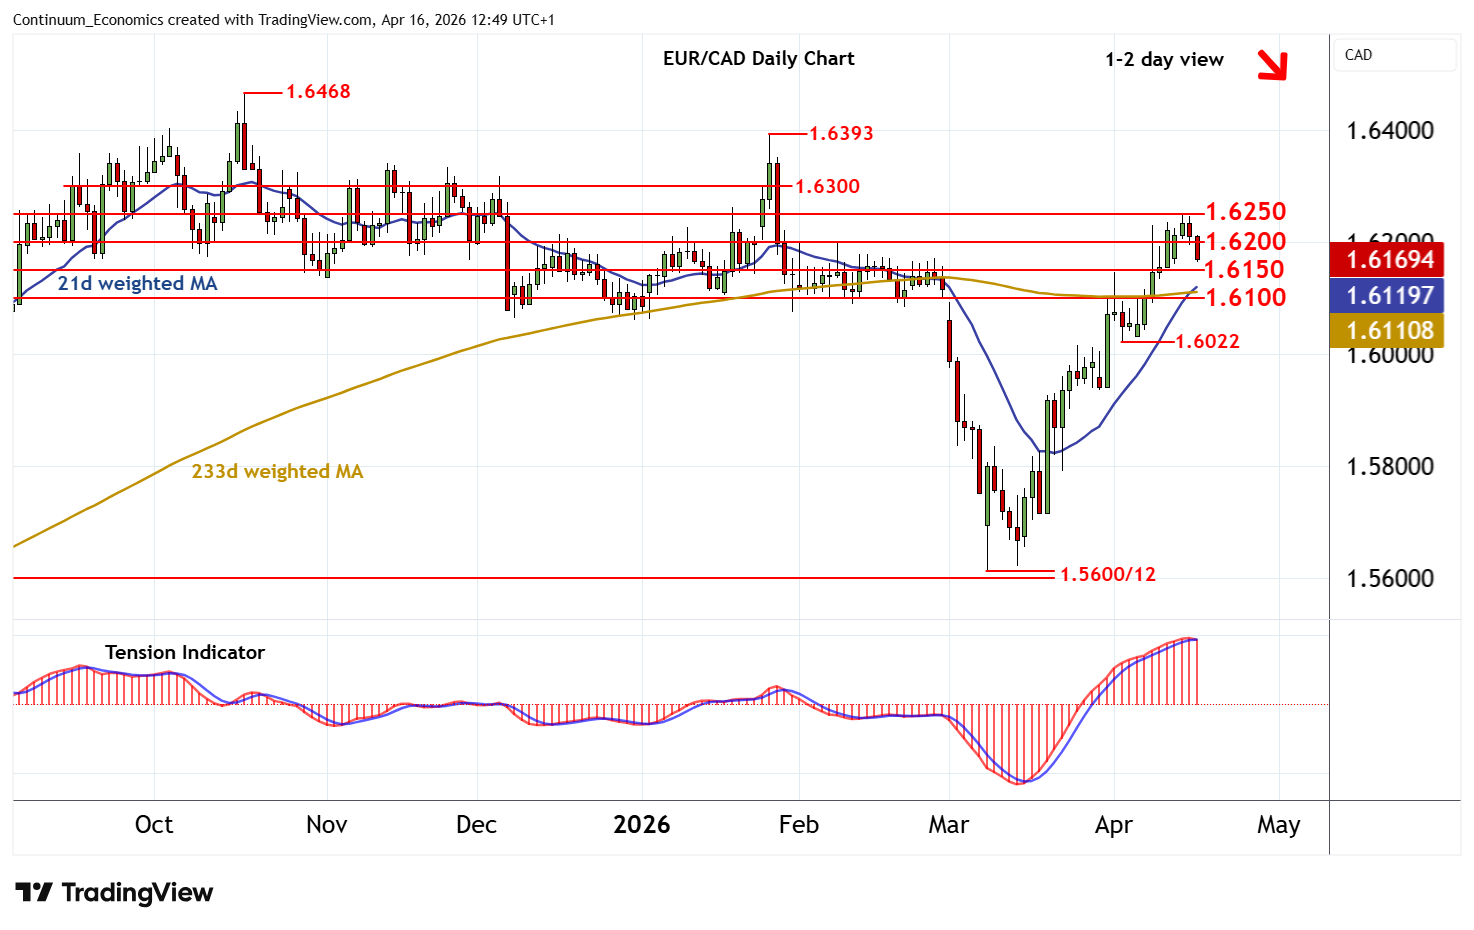Image resolution: width=1474 pixels, height=930 pixels.
Task: Select the Mar marker on time axis
Action: point(948,825)
